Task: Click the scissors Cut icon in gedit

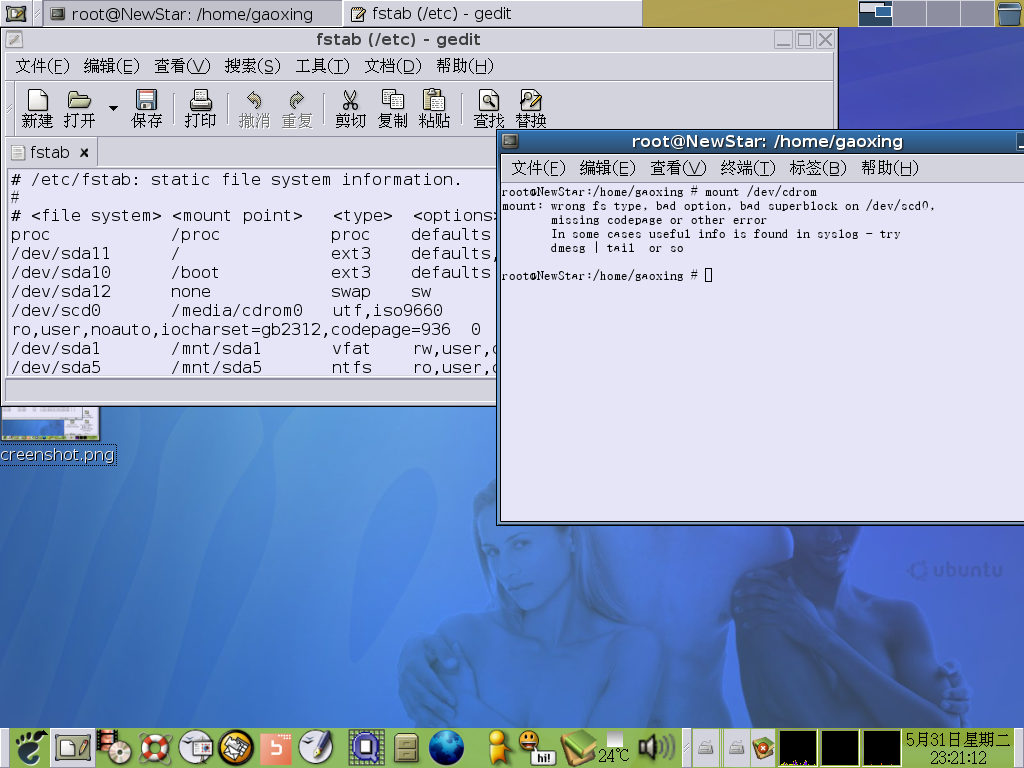Action: (x=350, y=108)
